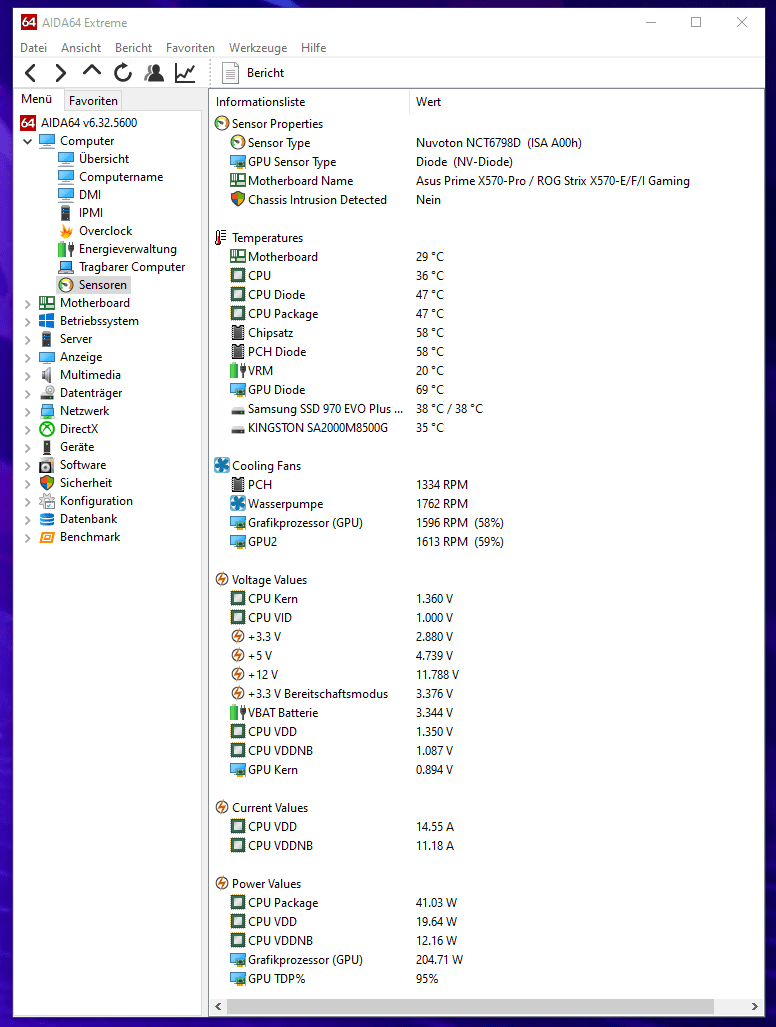Image resolution: width=776 pixels, height=1027 pixels.
Task: Select the +12 V voltage row
Action: pyautogui.click(x=263, y=675)
